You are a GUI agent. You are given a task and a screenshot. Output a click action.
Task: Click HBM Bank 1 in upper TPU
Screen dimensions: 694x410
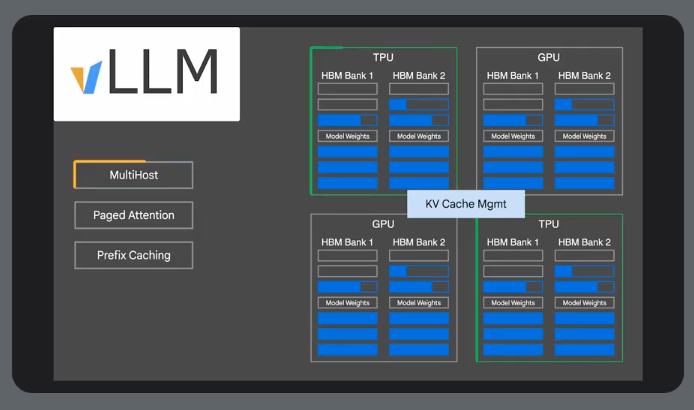click(347, 75)
